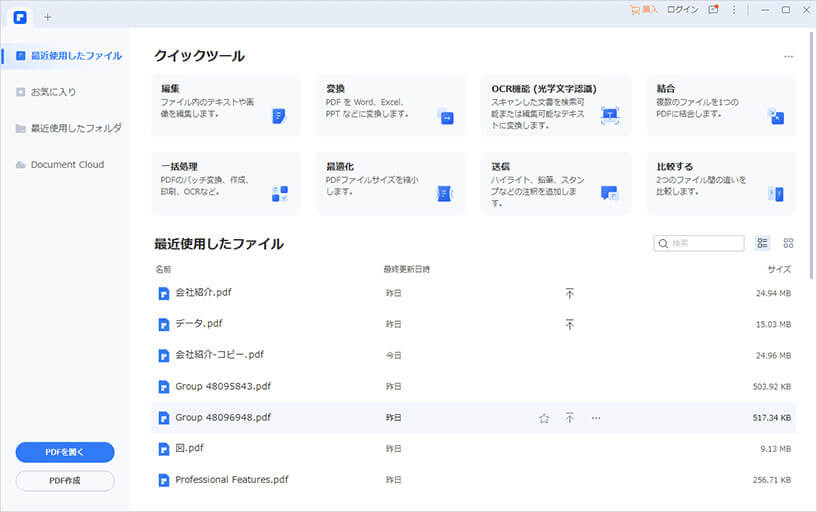This screenshot has width=817, height=512.
Task: Launch the 変換 (Convert) PDF tool
Action: [x=390, y=104]
